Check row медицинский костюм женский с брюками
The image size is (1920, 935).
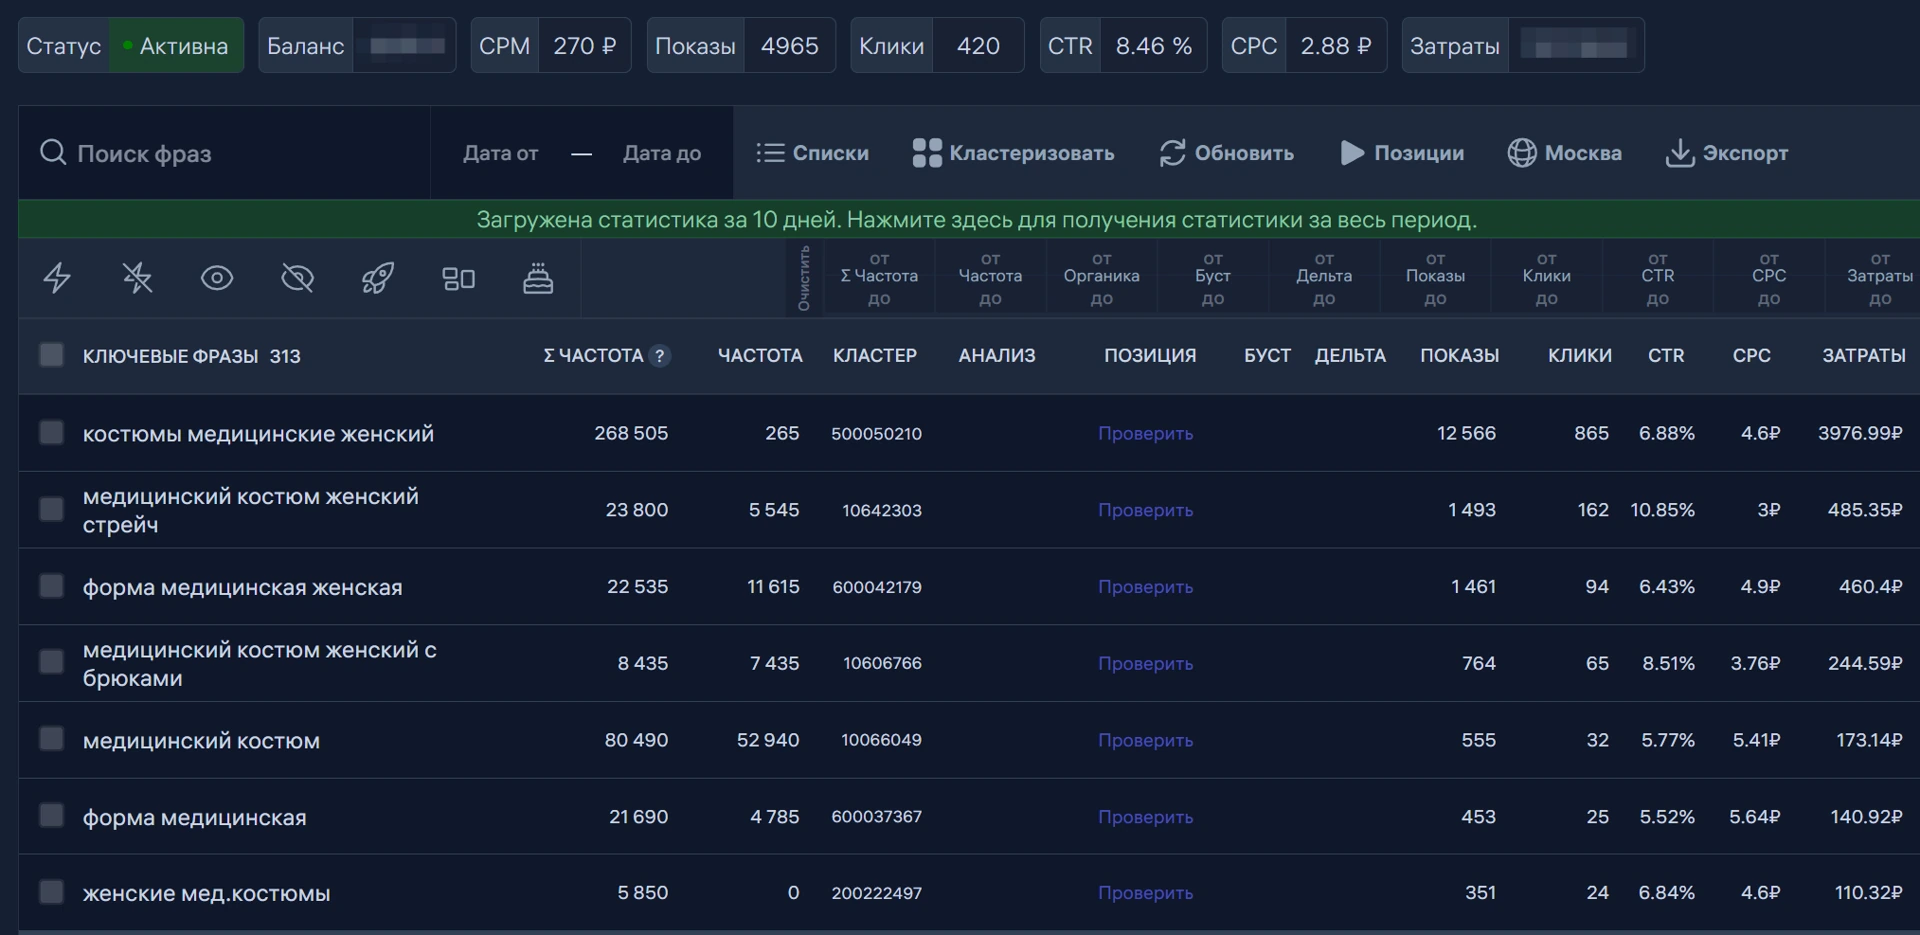[x=51, y=662]
